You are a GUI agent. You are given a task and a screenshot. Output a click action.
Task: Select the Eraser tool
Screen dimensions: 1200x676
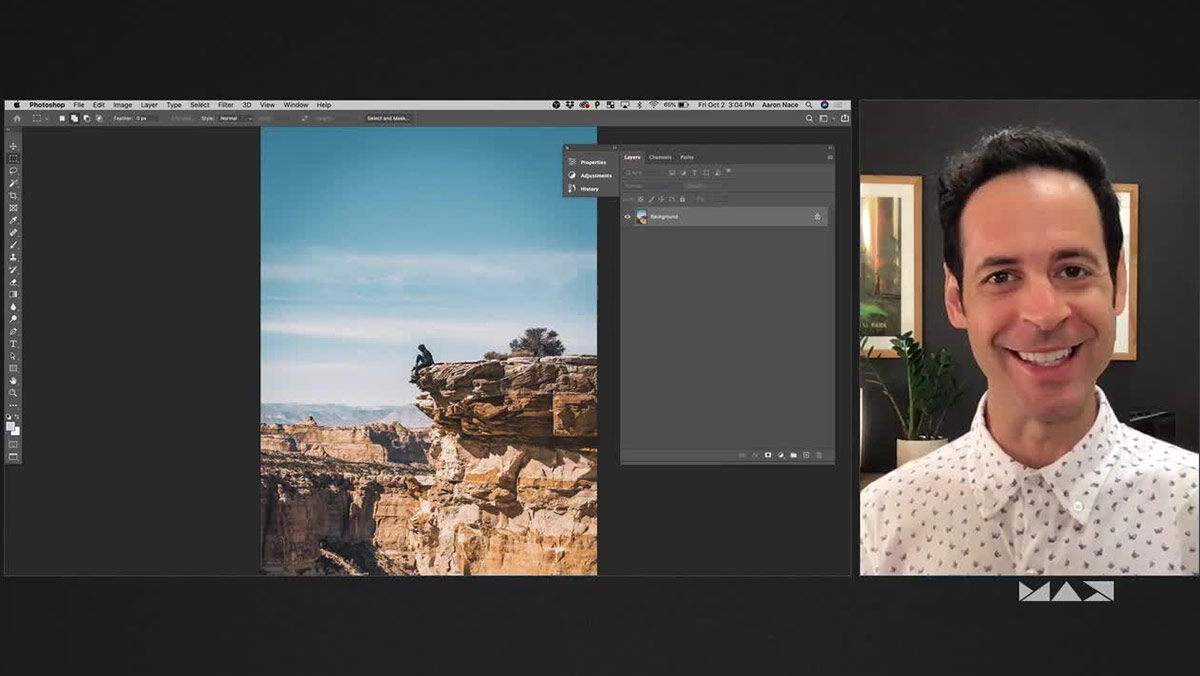coord(13,281)
